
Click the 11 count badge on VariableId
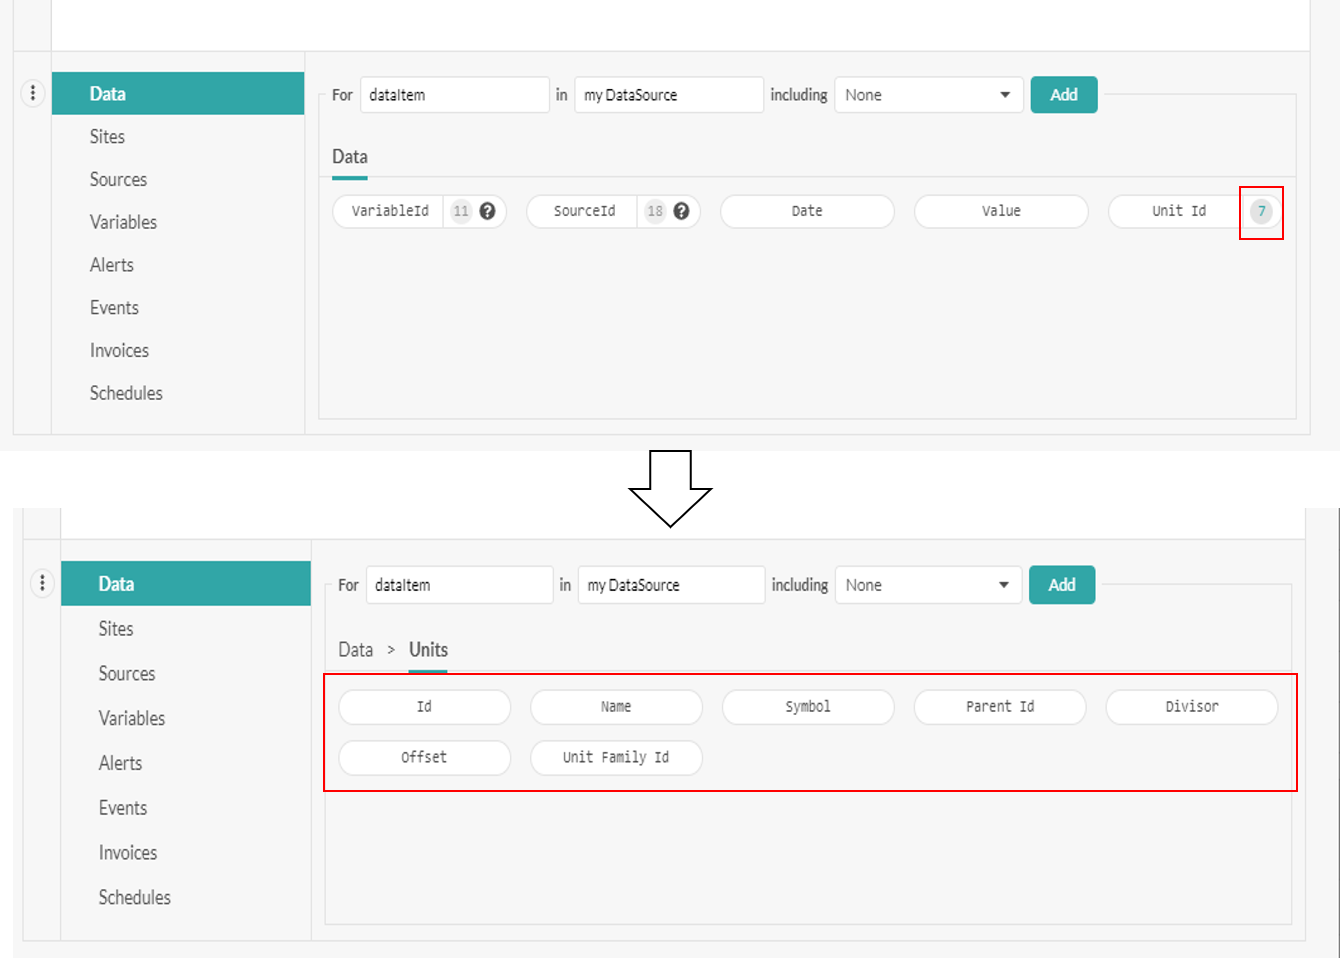[x=461, y=211]
